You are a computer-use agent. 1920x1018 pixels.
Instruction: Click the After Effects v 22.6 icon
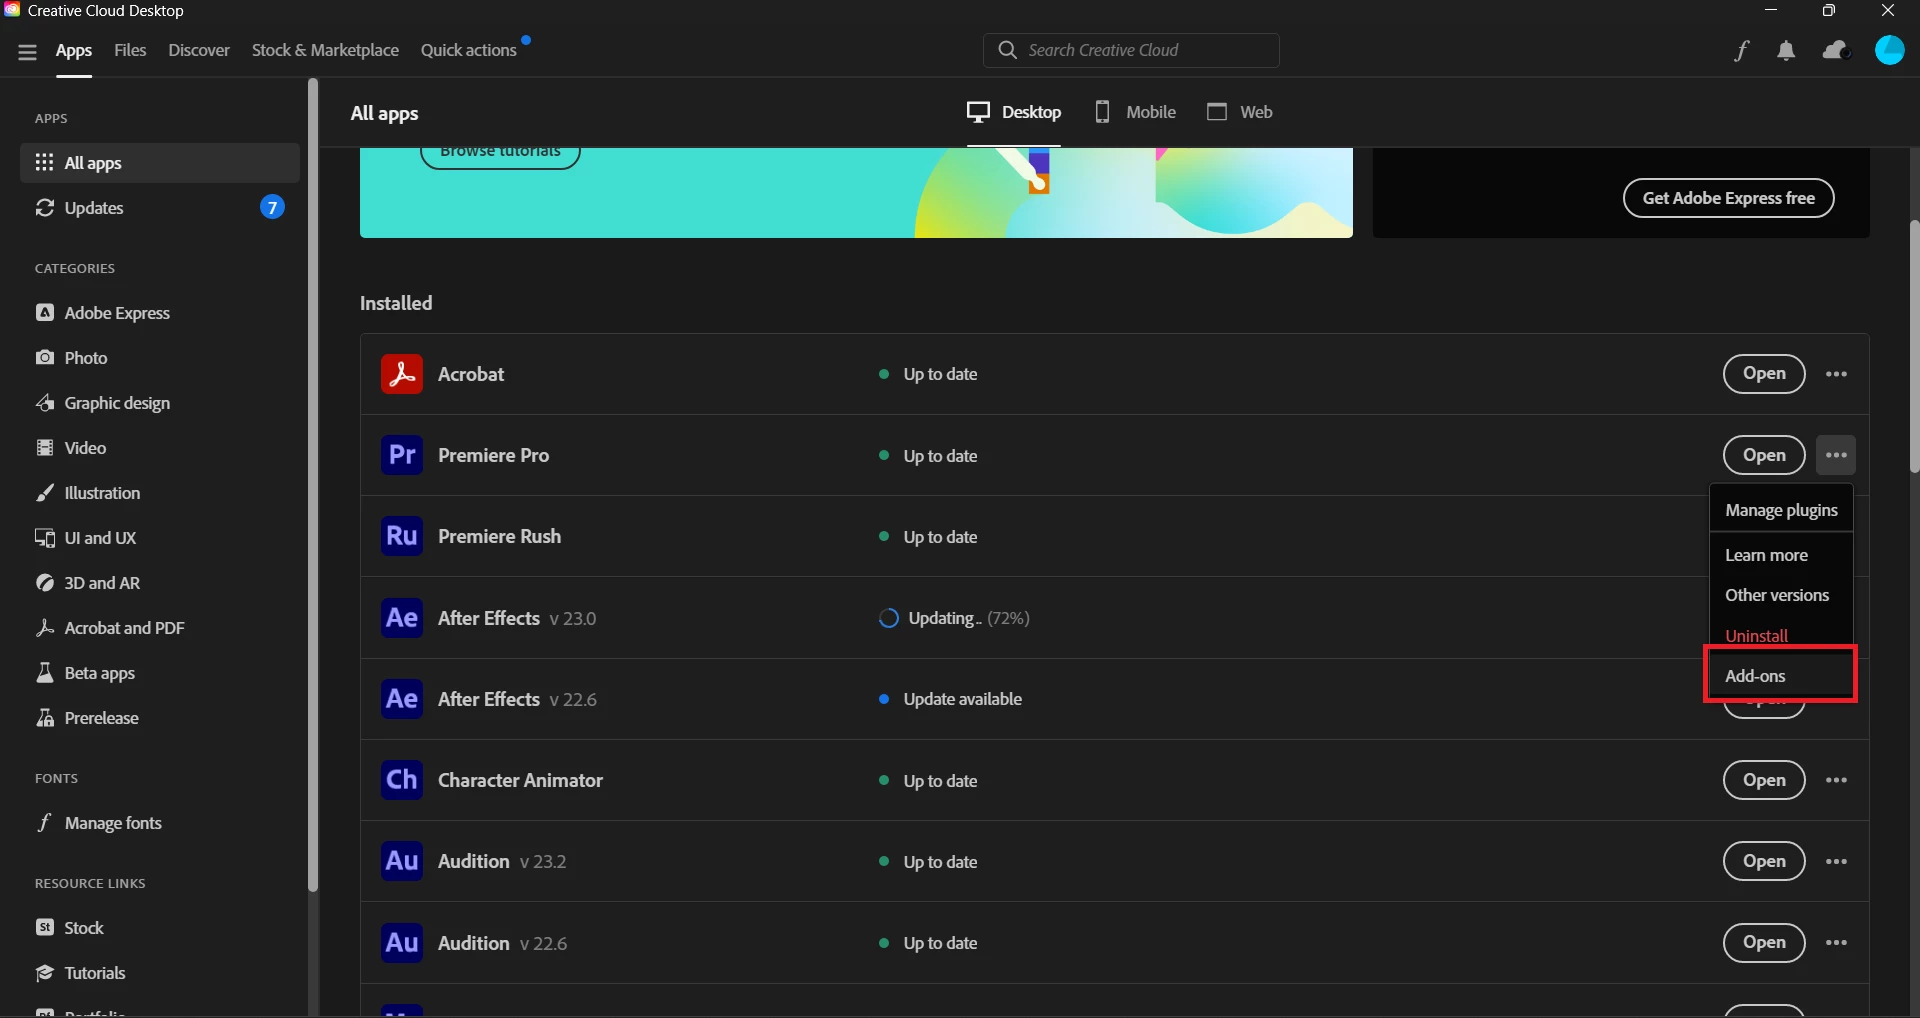[x=402, y=699]
